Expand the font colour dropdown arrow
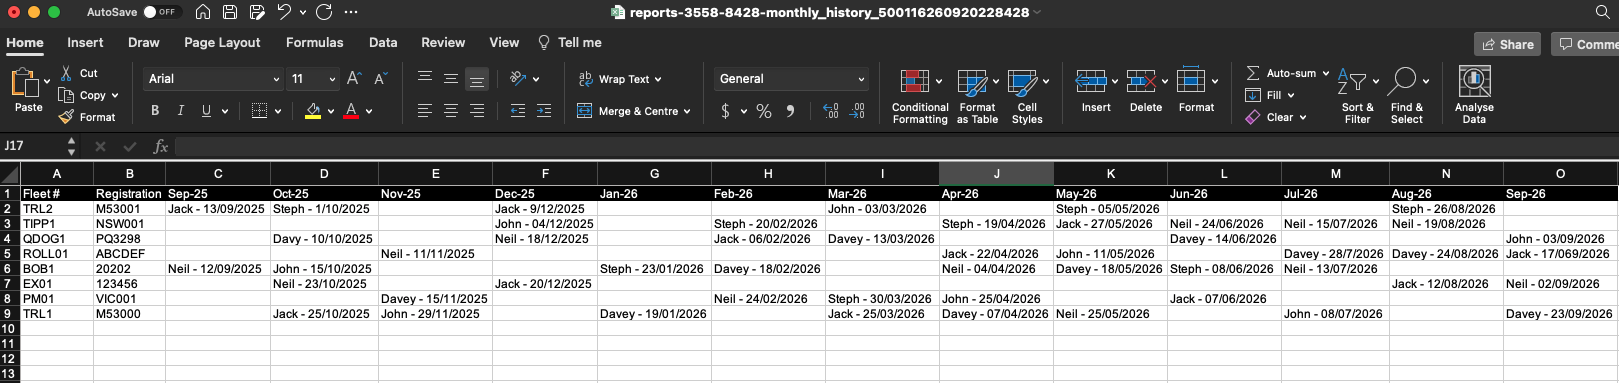The height and width of the screenshot is (383, 1619). tap(369, 111)
